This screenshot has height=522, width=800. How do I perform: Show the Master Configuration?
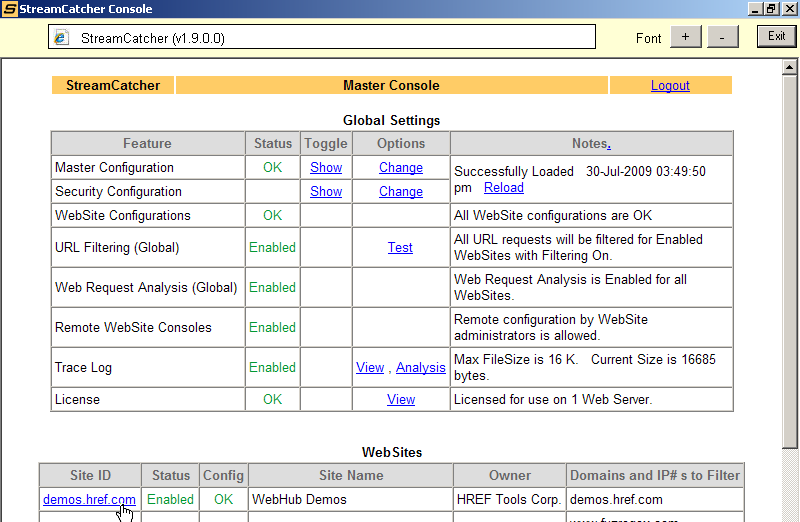point(326,167)
